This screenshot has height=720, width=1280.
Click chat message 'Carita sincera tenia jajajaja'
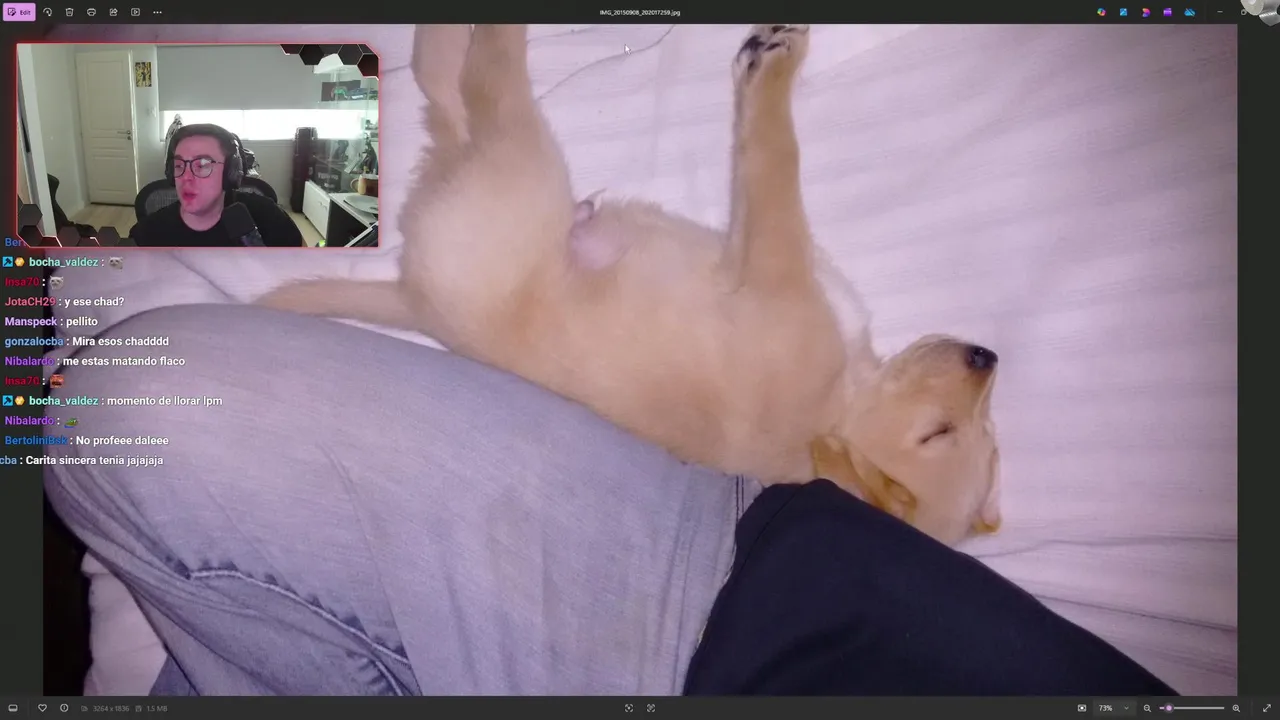pyautogui.click(x=94, y=460)
